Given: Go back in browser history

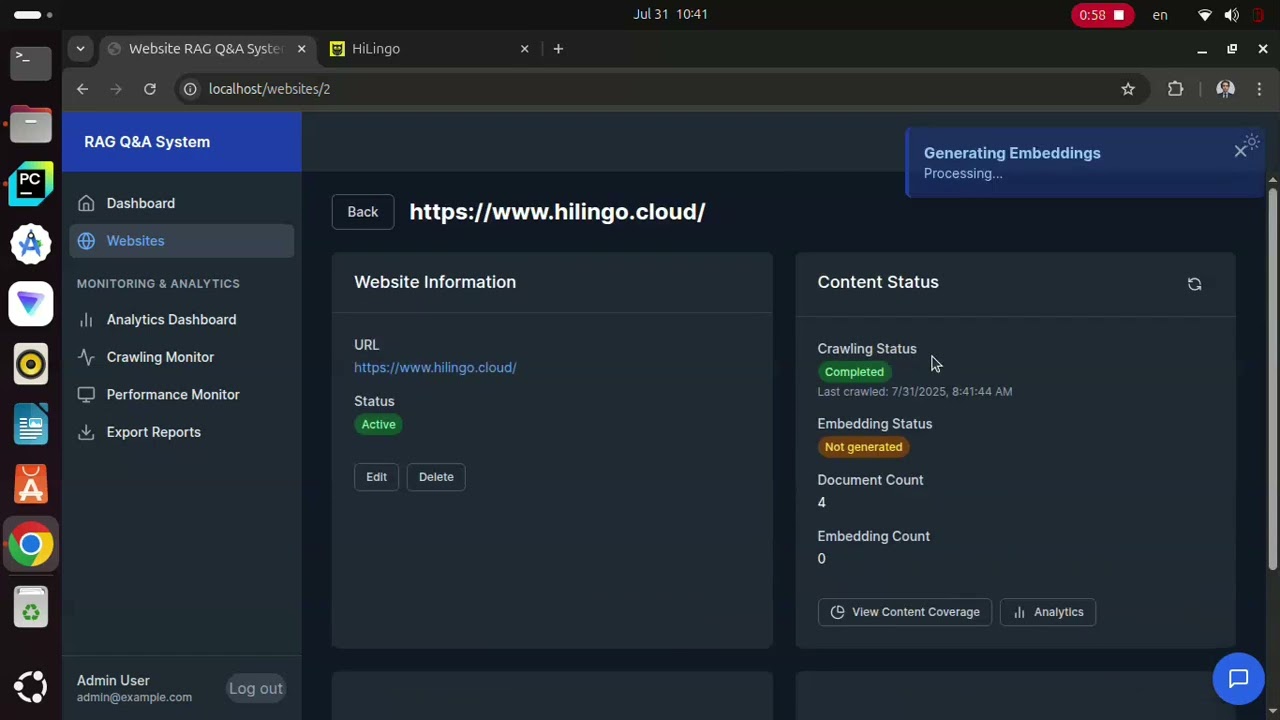Looking at the screenshot, I should click(x=83, y=89).
